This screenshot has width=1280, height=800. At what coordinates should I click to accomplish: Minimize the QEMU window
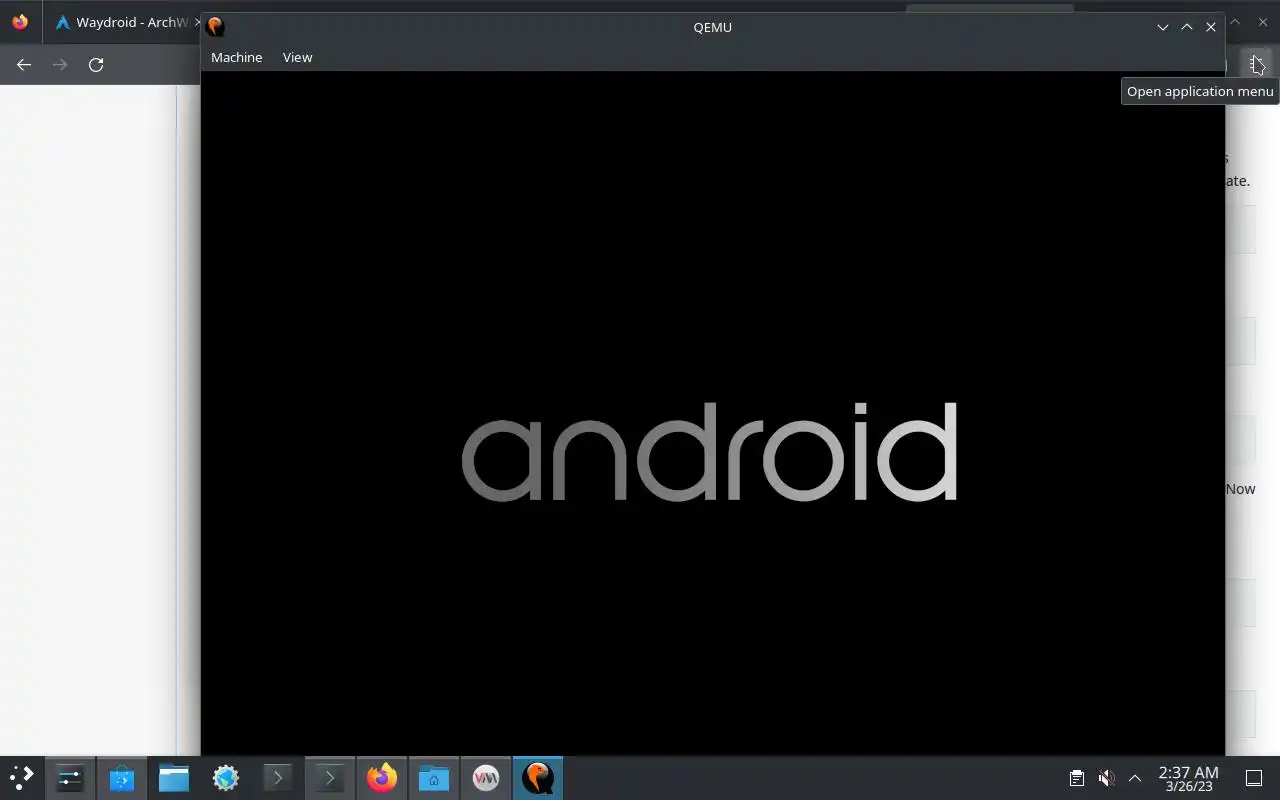click(1163, 27)
